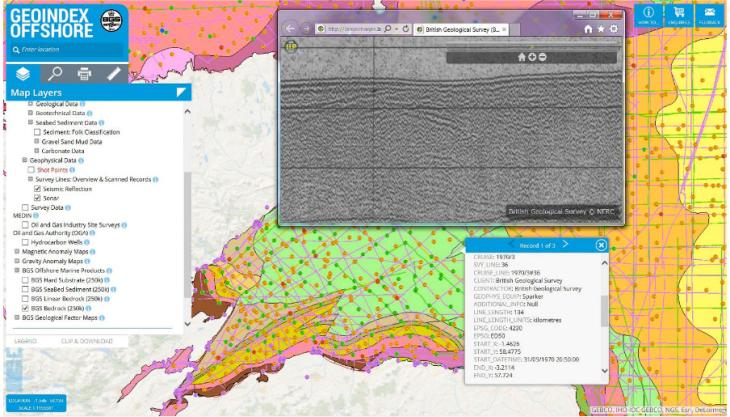The image size is (730, 417).
Task: Select the pencil draw tool
Action: pyautogui.click(x=114, y=74)
